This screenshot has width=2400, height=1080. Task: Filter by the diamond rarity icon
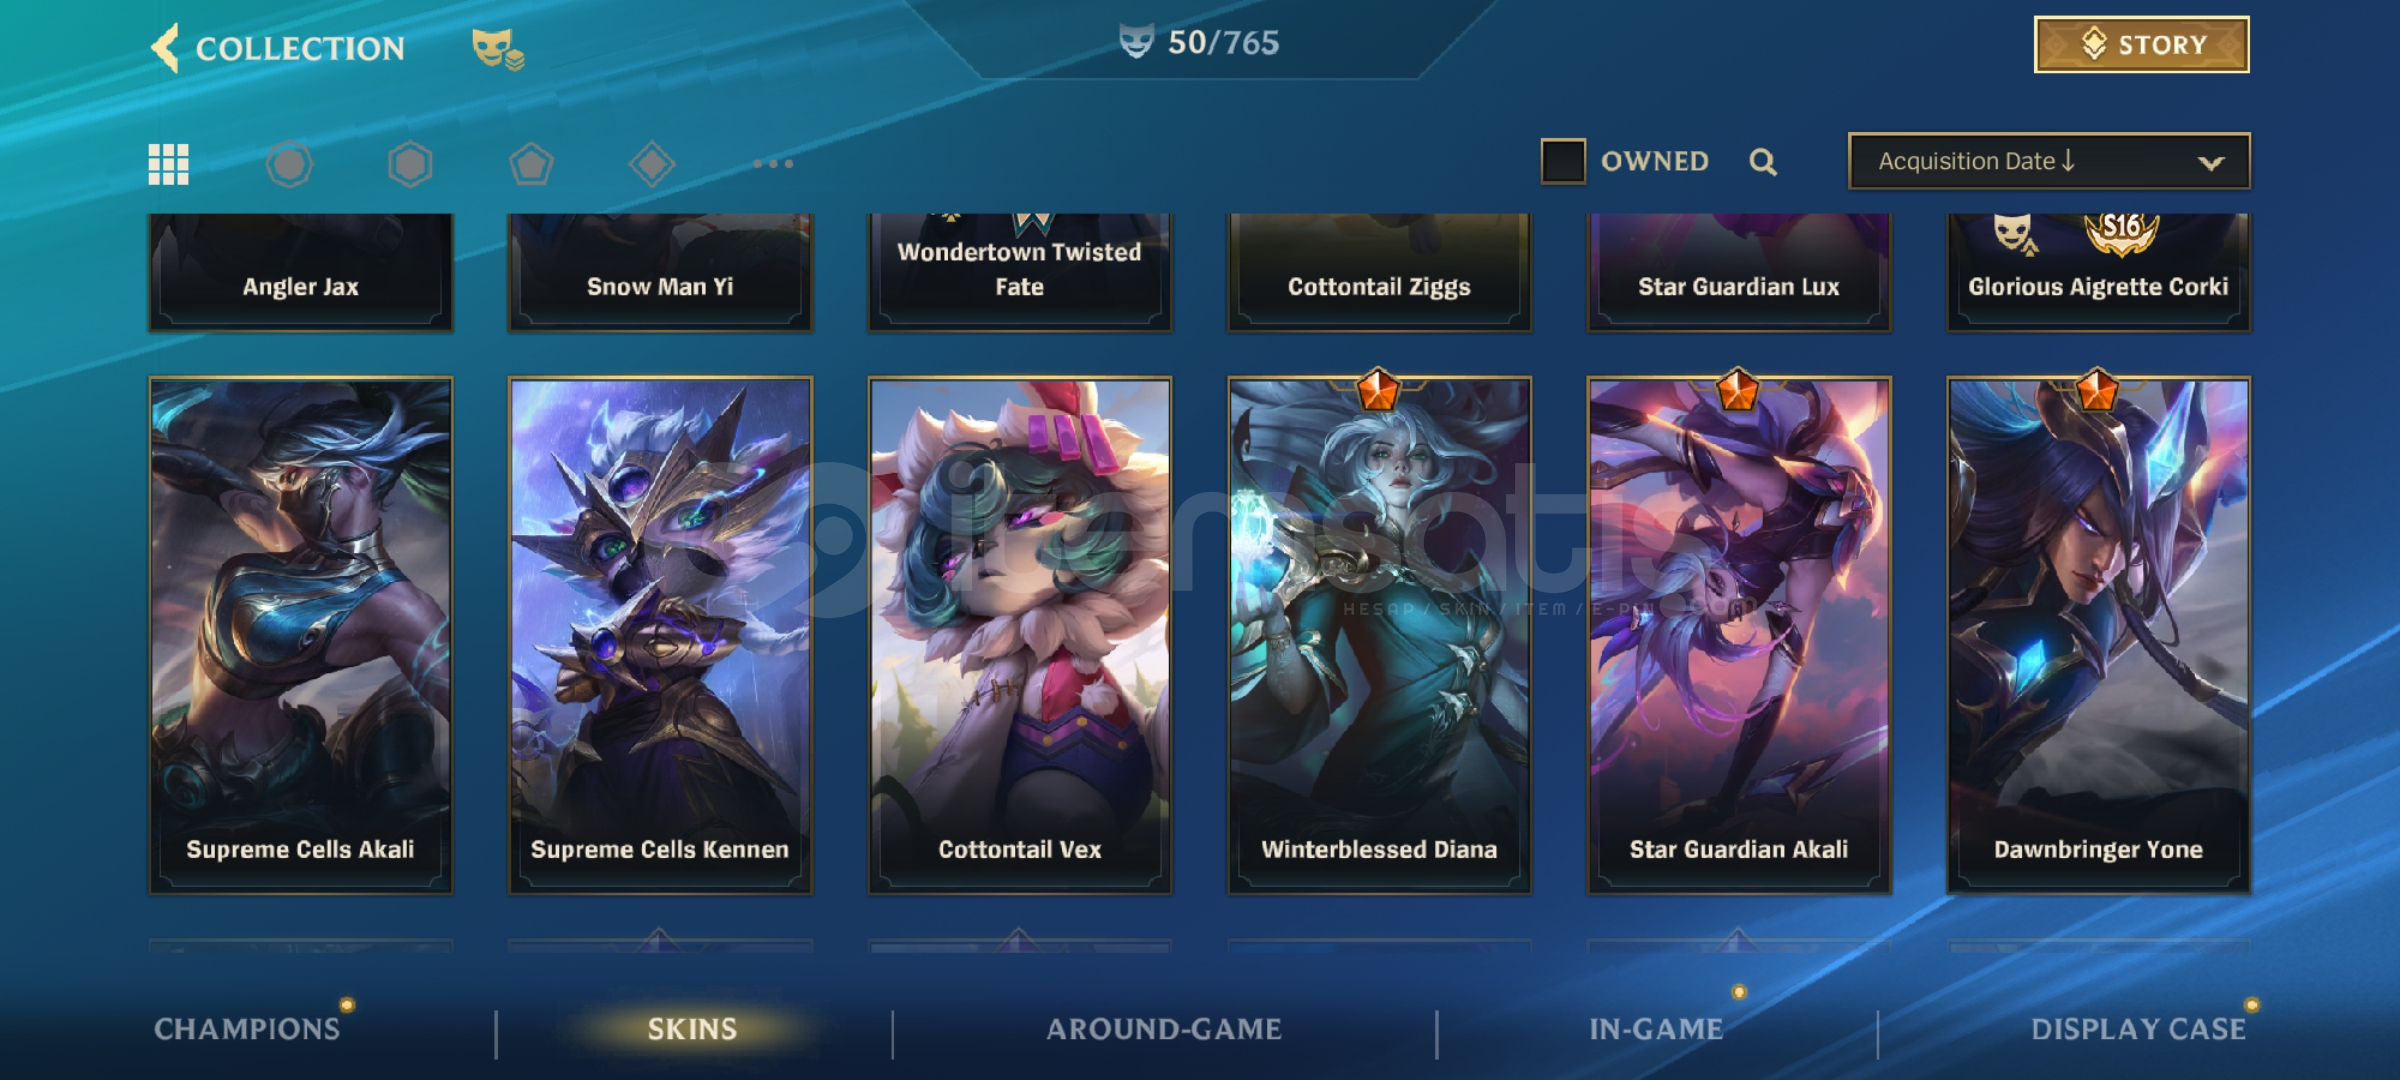652,164
